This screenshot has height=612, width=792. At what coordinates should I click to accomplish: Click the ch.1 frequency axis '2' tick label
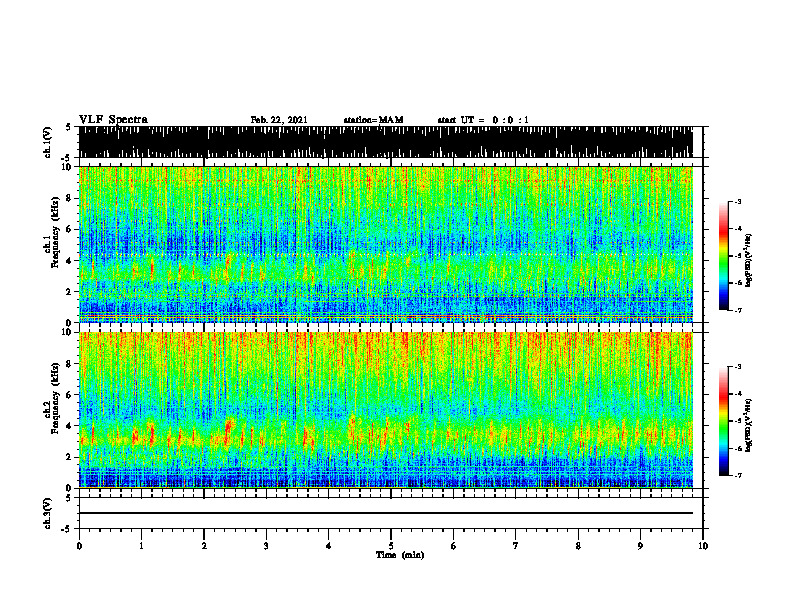click(70, 291)
